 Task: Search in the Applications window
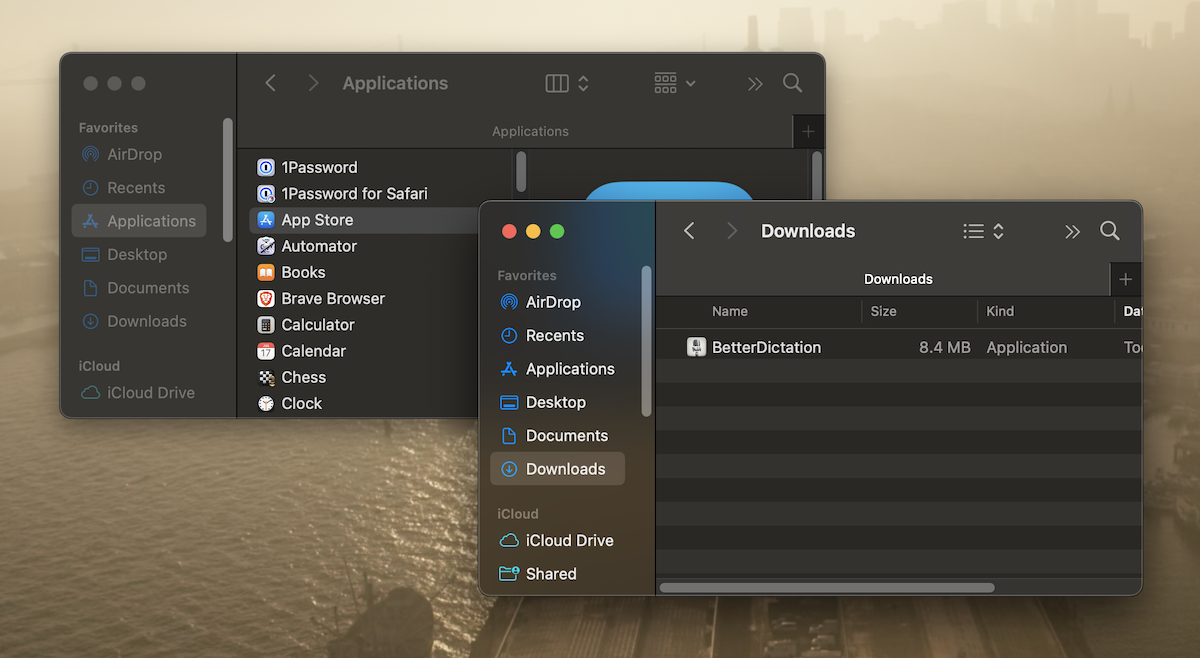tap(793, 83)
